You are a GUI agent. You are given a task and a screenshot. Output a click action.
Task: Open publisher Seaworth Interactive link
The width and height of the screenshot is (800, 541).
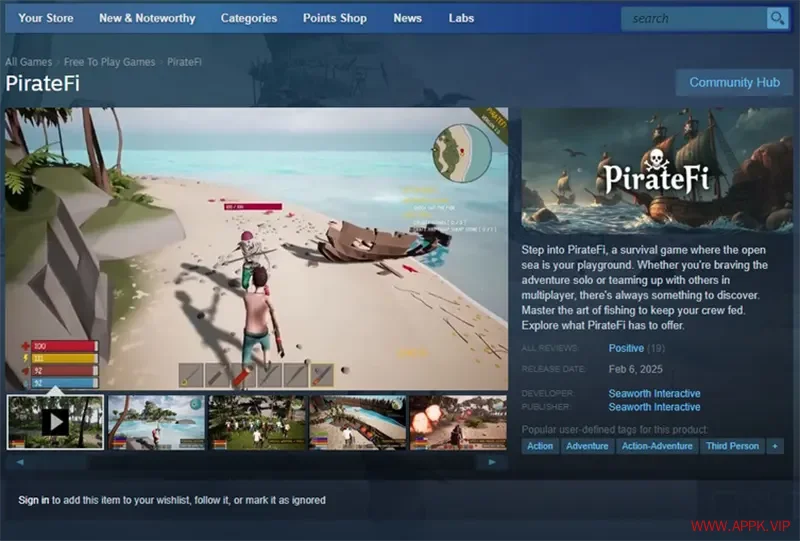tap(654, 407)
